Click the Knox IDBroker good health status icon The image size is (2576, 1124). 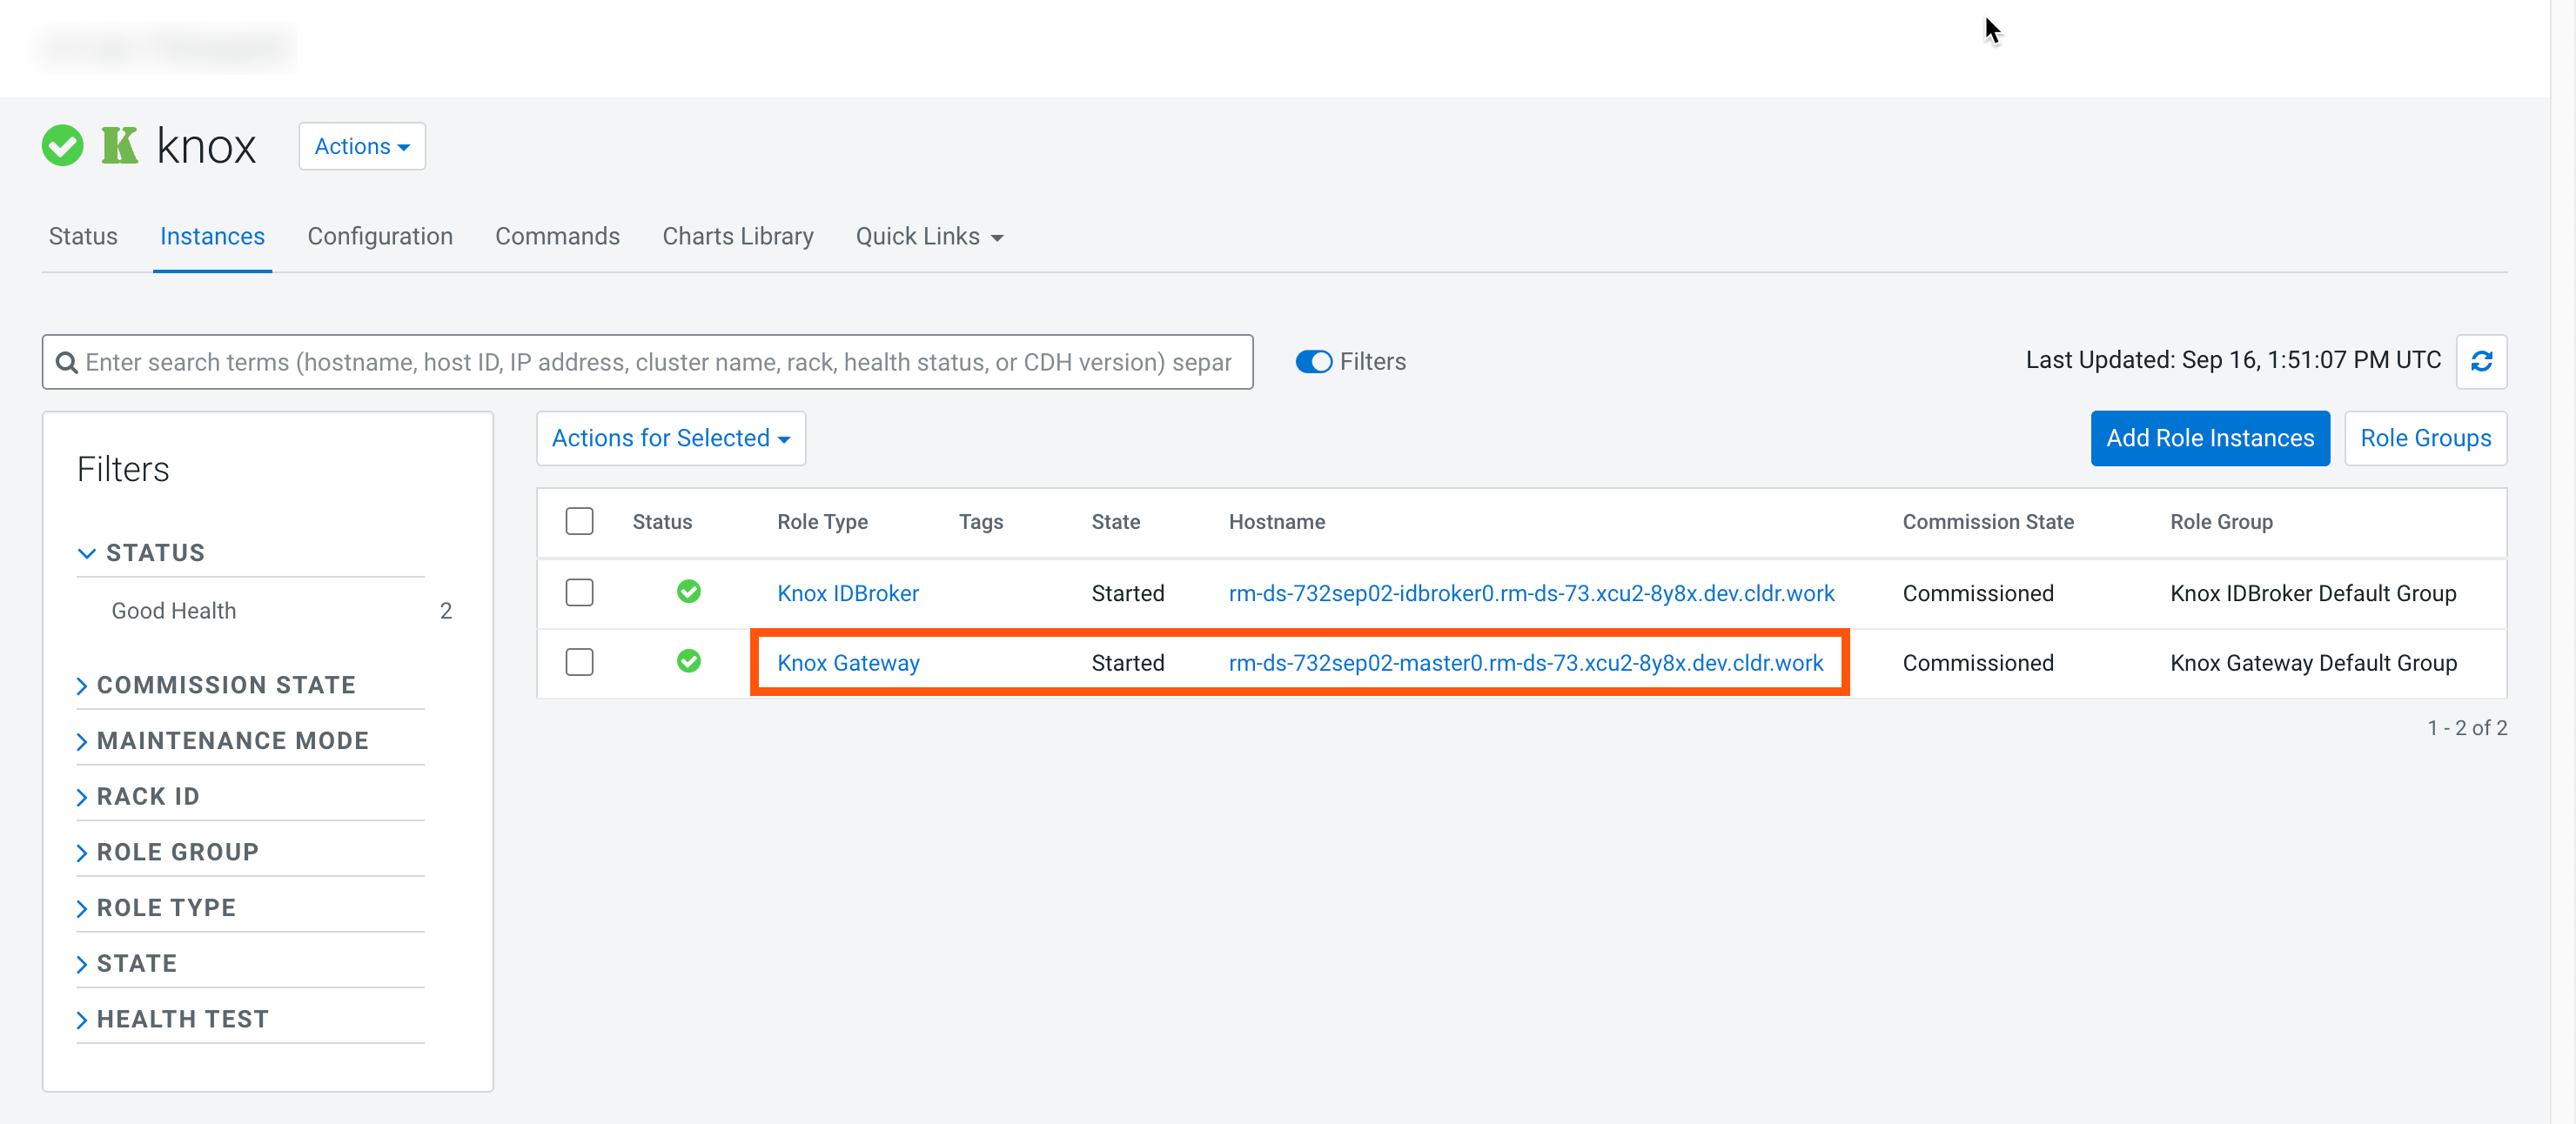688,592
